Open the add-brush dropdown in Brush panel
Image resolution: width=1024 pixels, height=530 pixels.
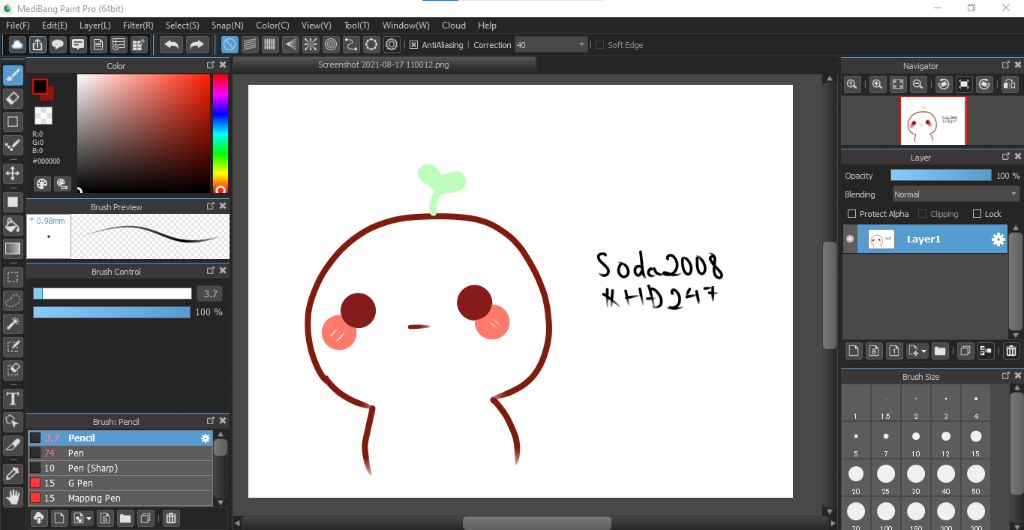pyautogui.click(x=89, y=519)
